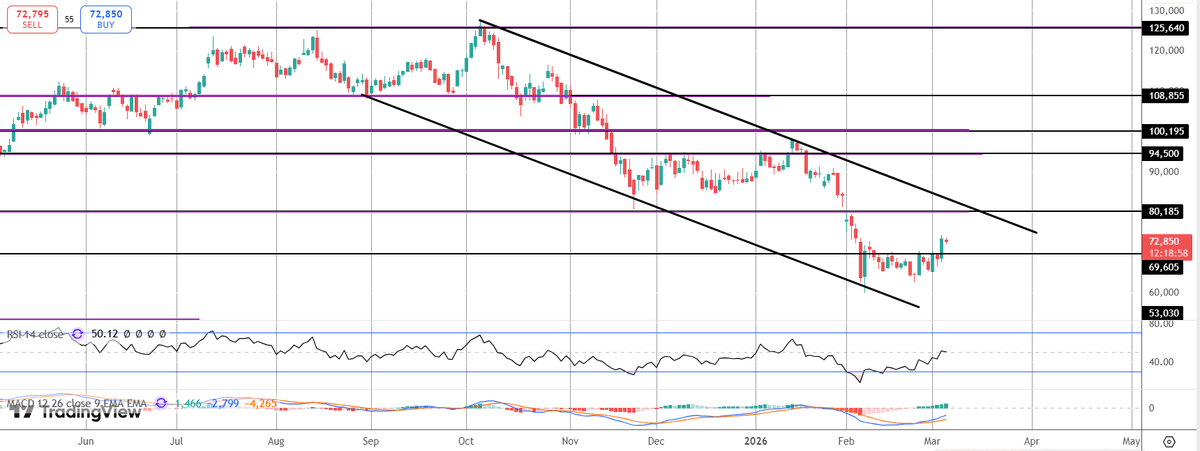Screen dimensions: 1200x451
Task: Click the May label on time axis
Action: coord(1130,440)
